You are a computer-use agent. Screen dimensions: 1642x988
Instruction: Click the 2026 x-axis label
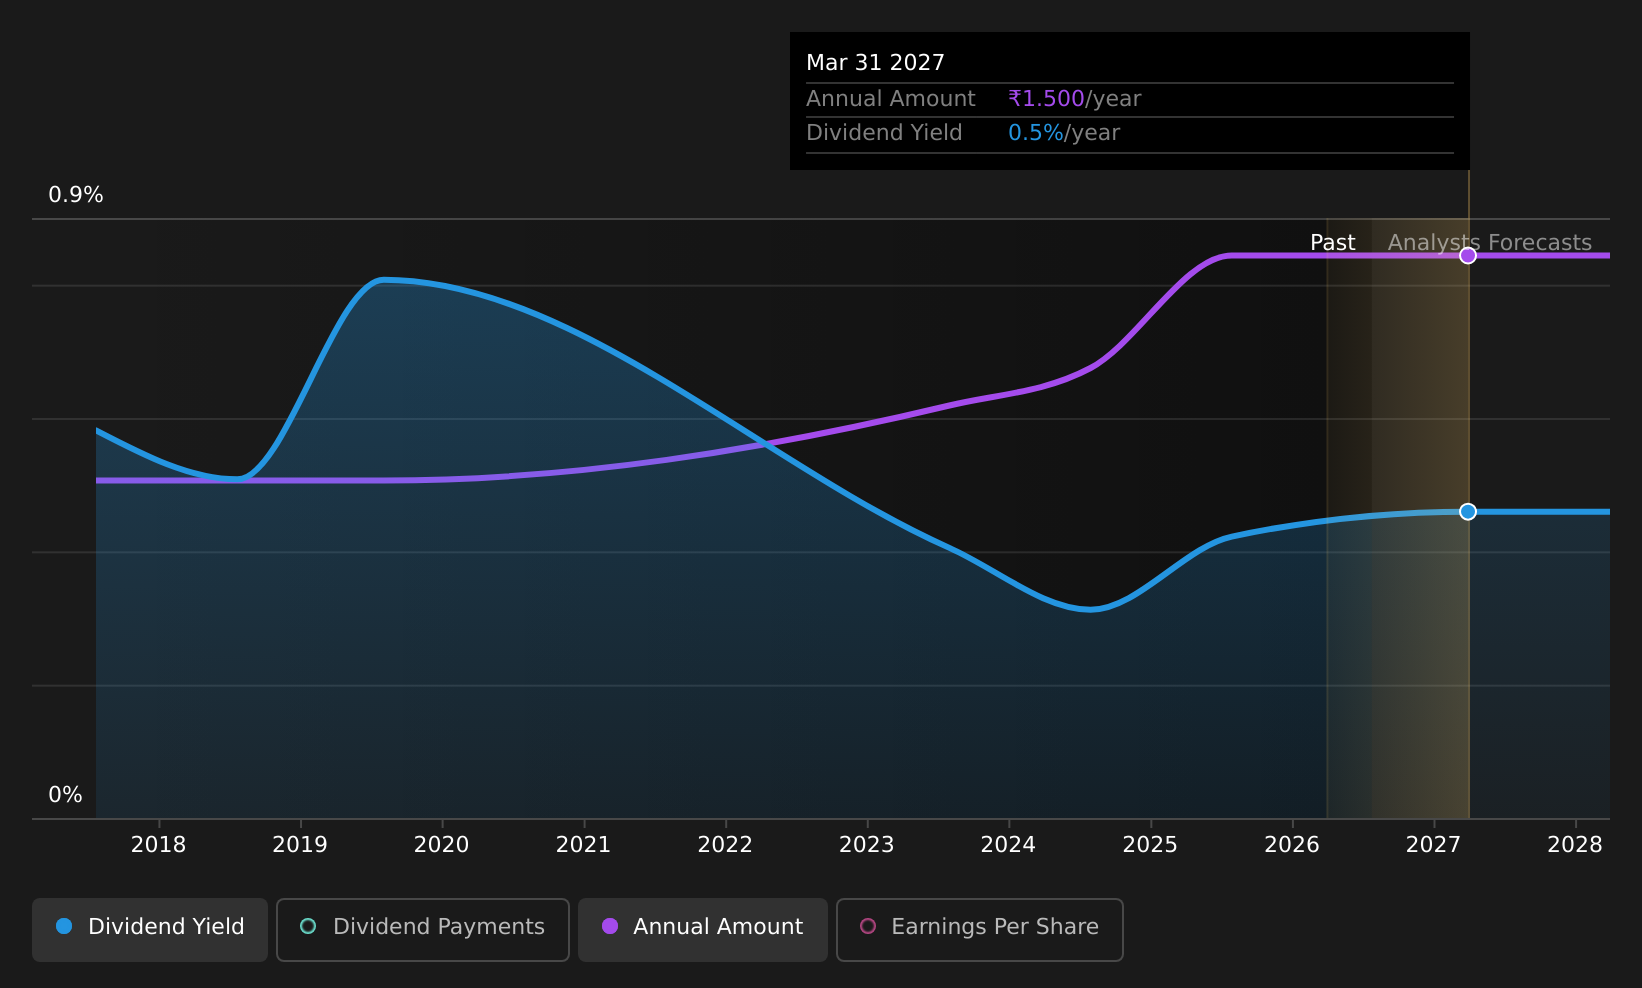(1292, 845)
